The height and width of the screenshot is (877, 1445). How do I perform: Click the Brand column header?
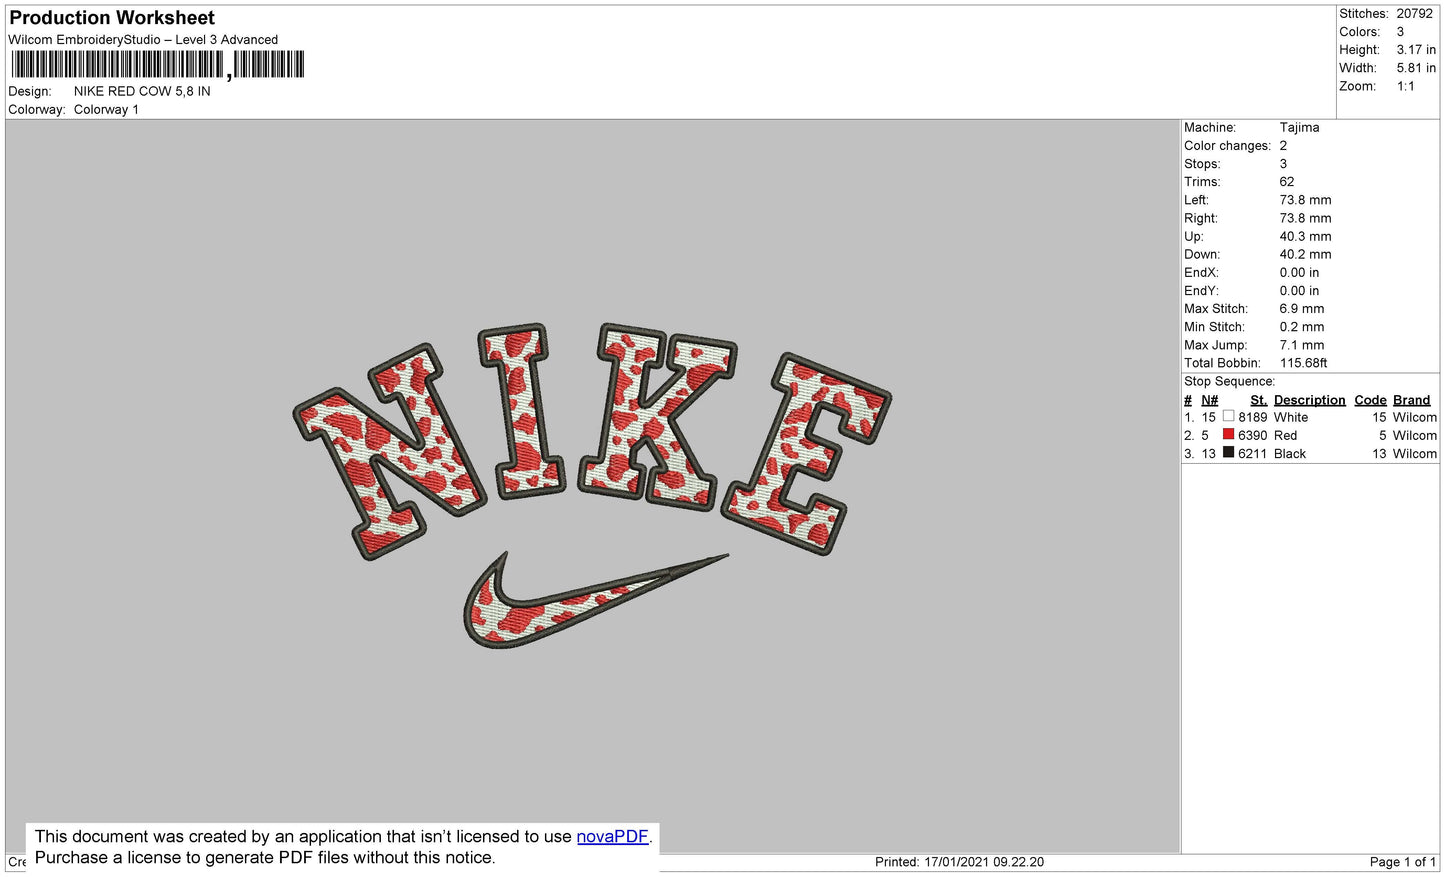click(1412, 400)
